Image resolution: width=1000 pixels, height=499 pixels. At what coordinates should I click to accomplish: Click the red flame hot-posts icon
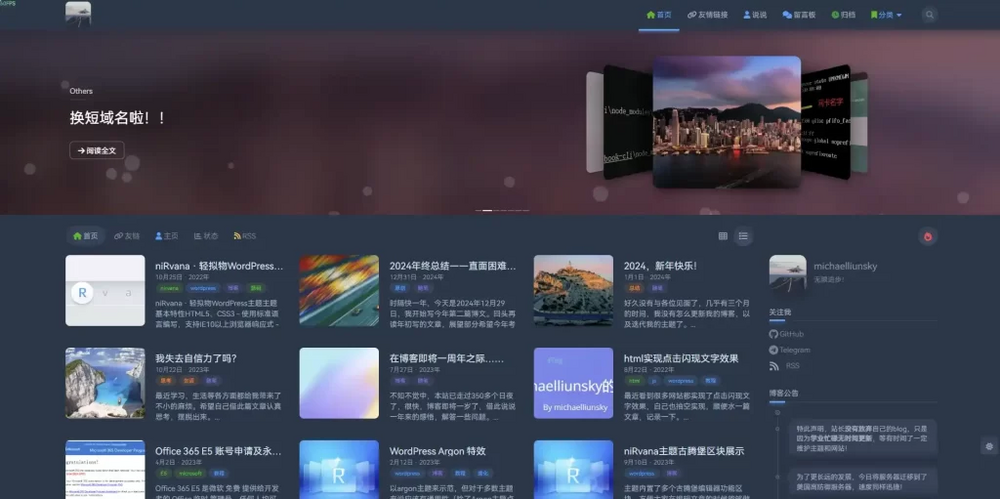pyautogui.click(x=928, y=236)
